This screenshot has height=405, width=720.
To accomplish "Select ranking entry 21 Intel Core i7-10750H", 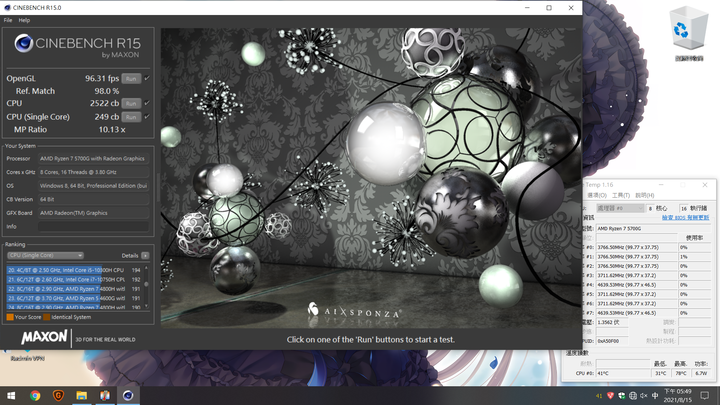I will 74,279.
